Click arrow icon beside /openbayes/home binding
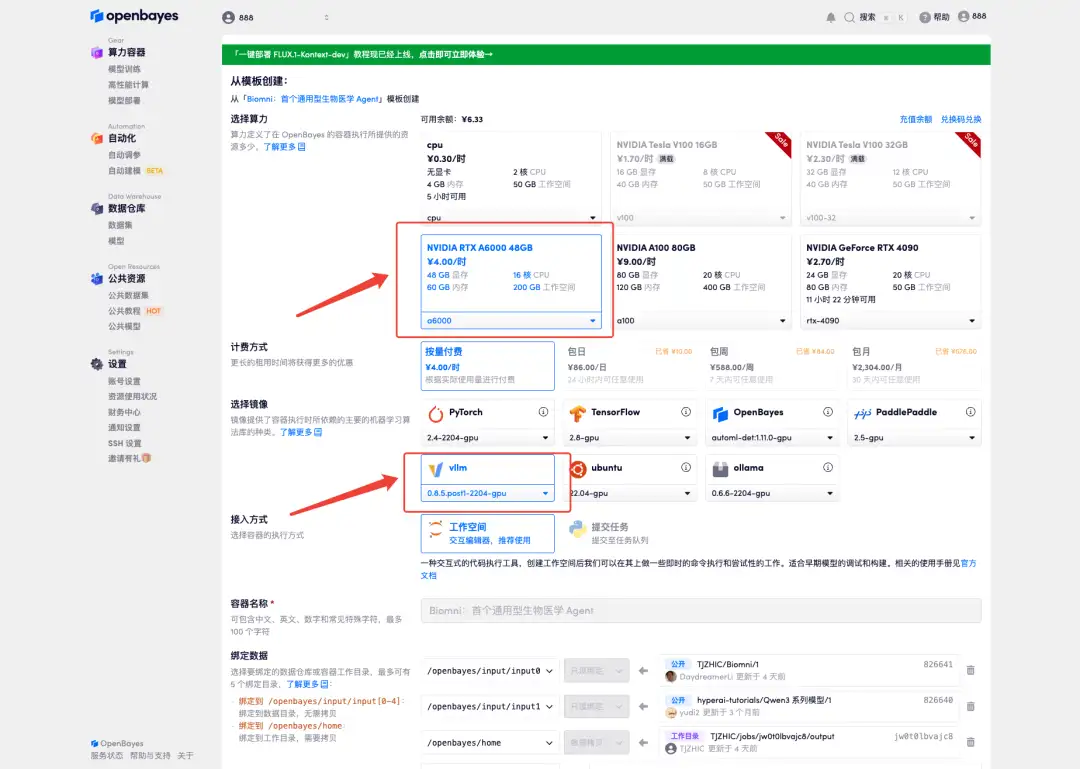The width and height of the screenshot is (1080, 769). pyautogui.click(x=643, y=743)
